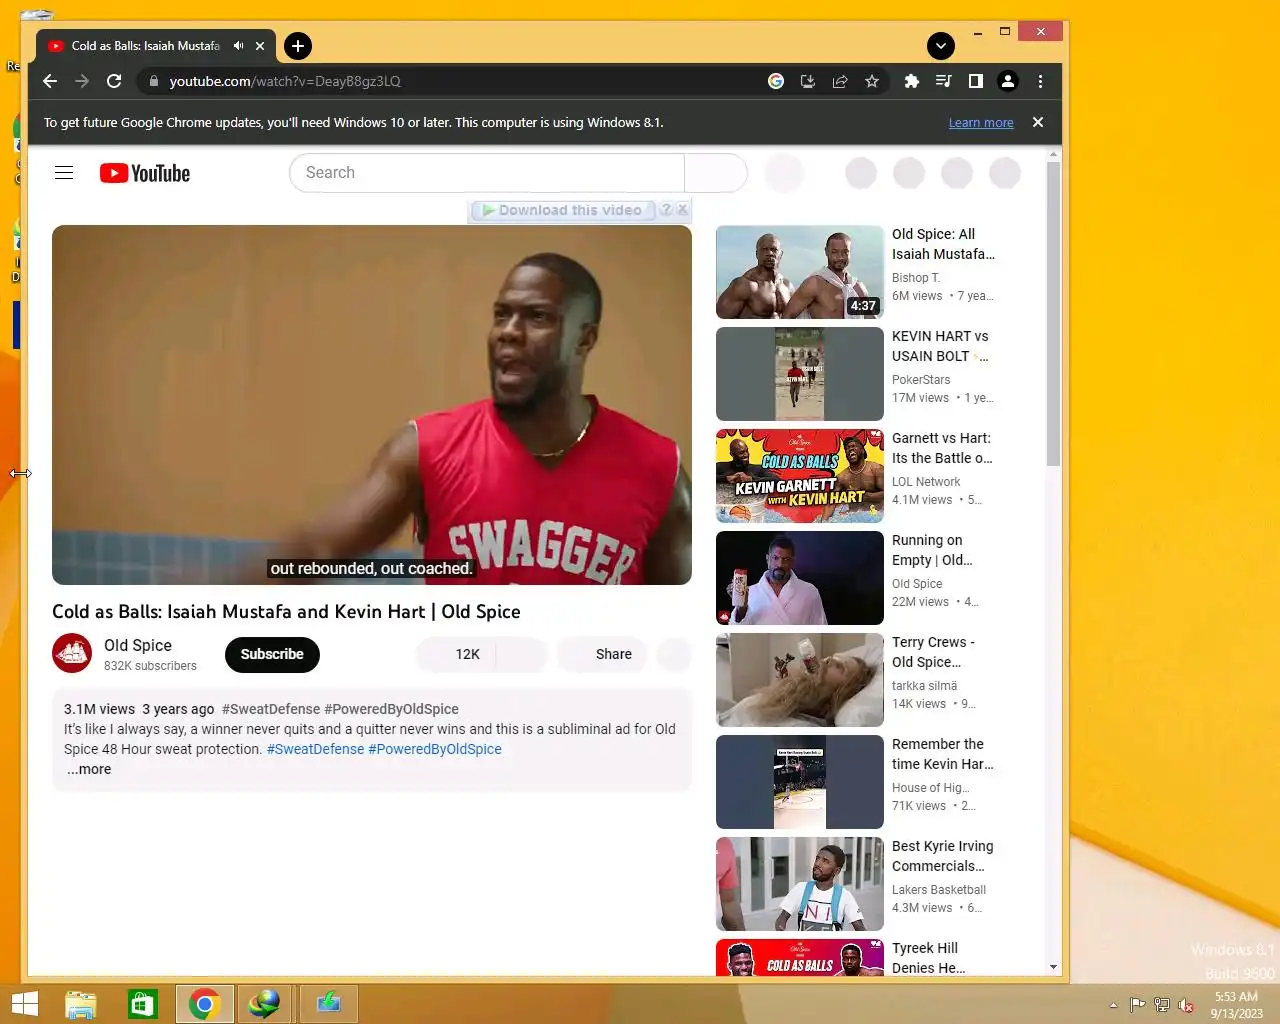1280x1024 pixels.
Task: Click the video player
Action: pos(372,405)
